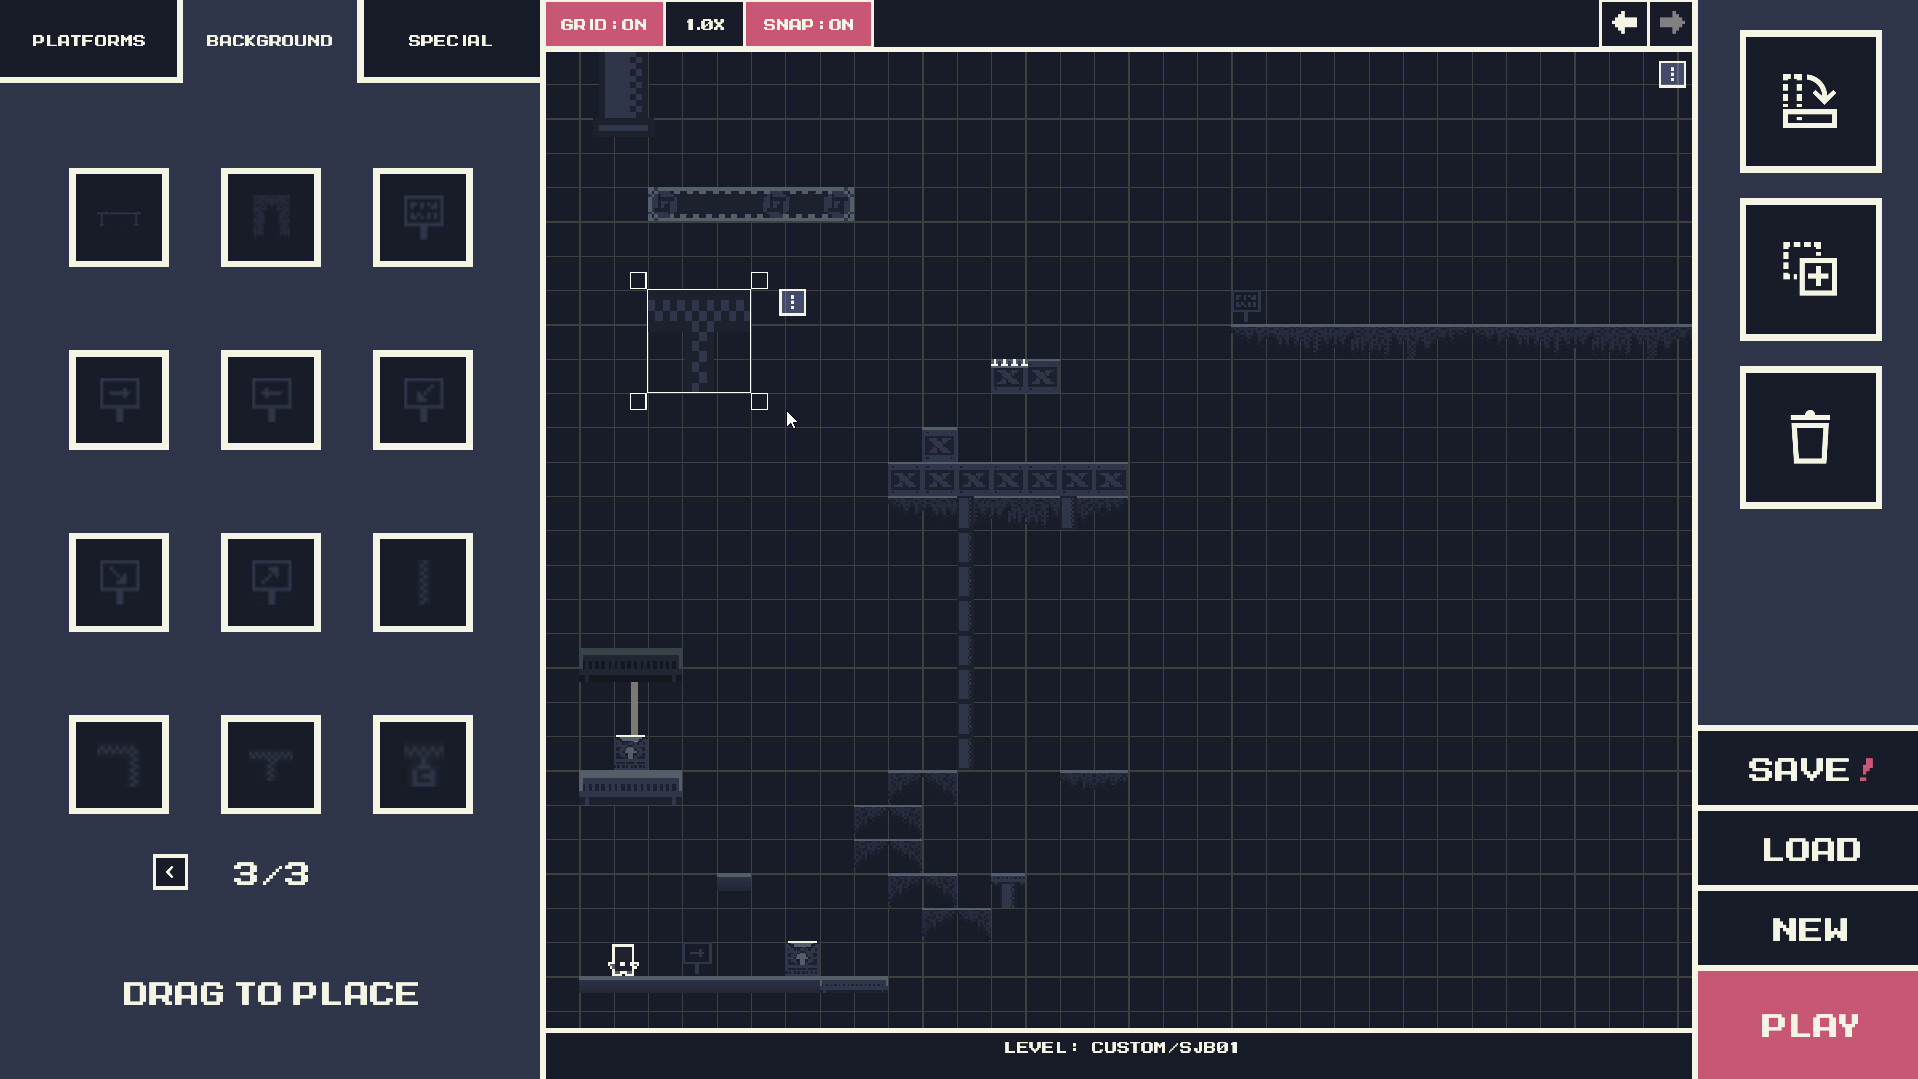Viewport: 1918px width, 1079px height.
Task: Click the redo arrow icon
Action: (x=1669, y=23)
